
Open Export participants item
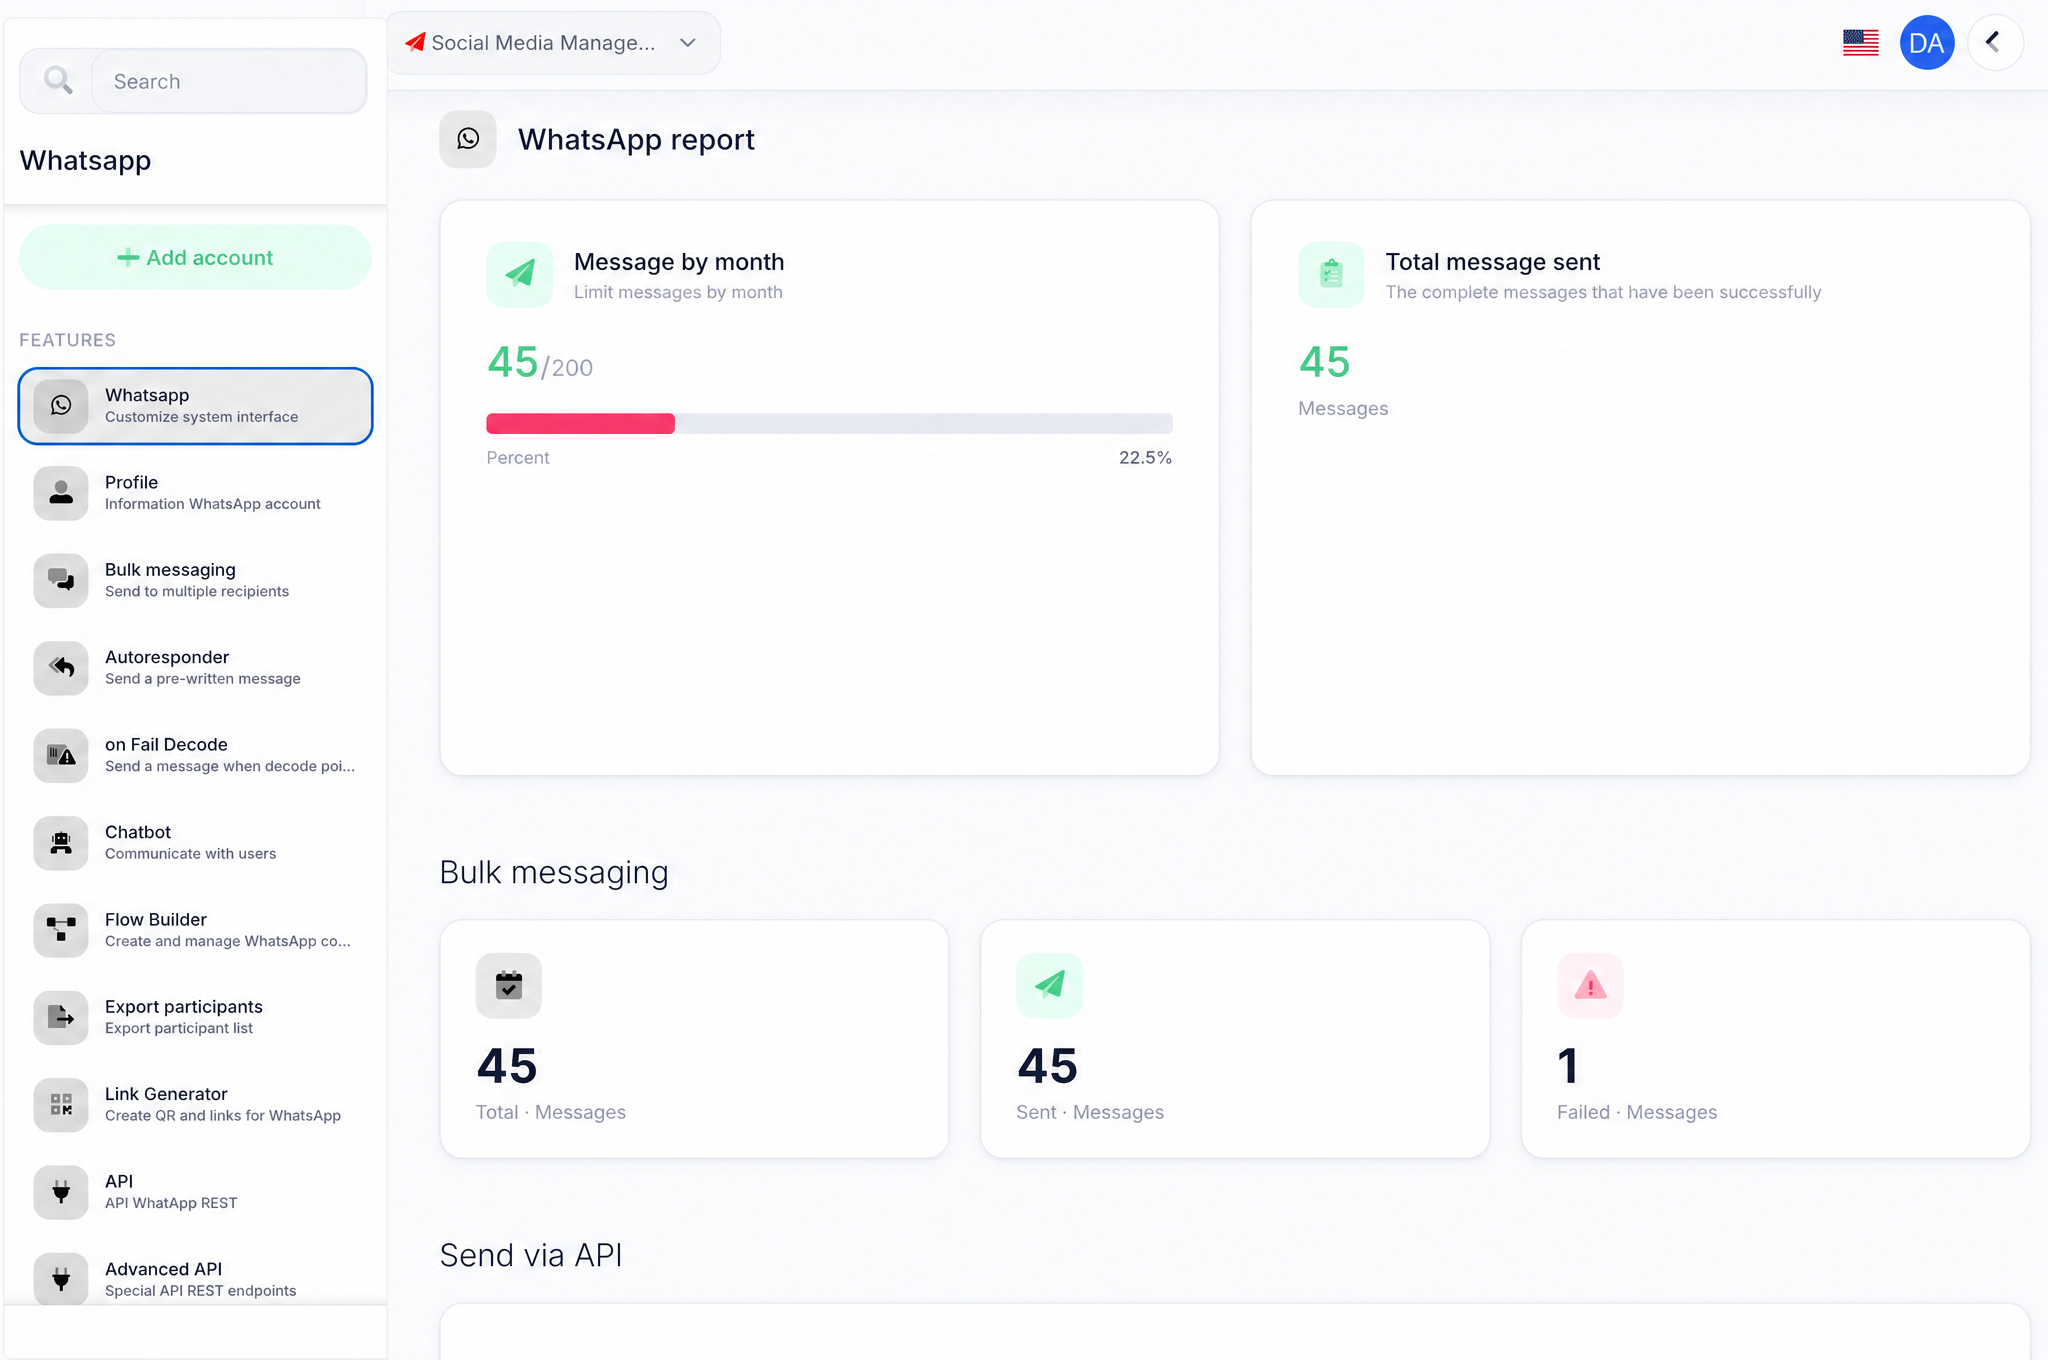196,1017
